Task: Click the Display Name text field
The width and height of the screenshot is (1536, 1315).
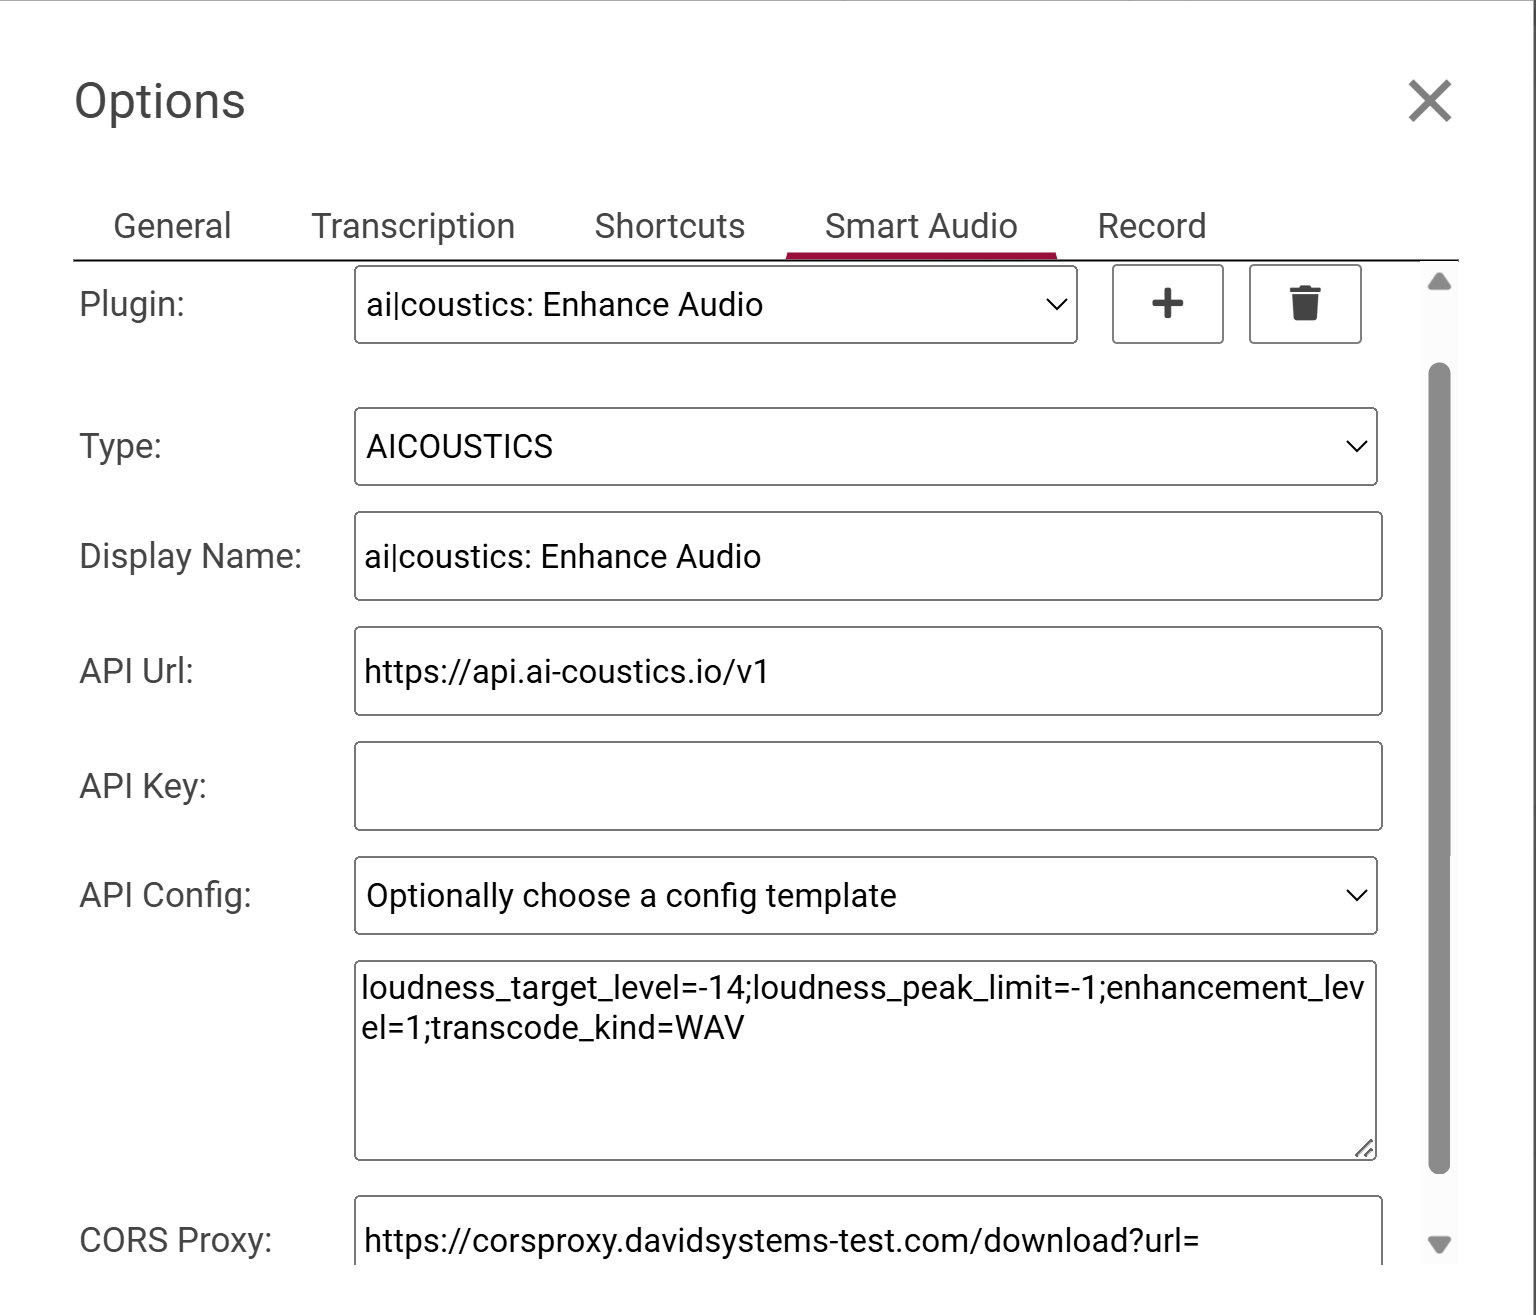Action: [867, 556]
